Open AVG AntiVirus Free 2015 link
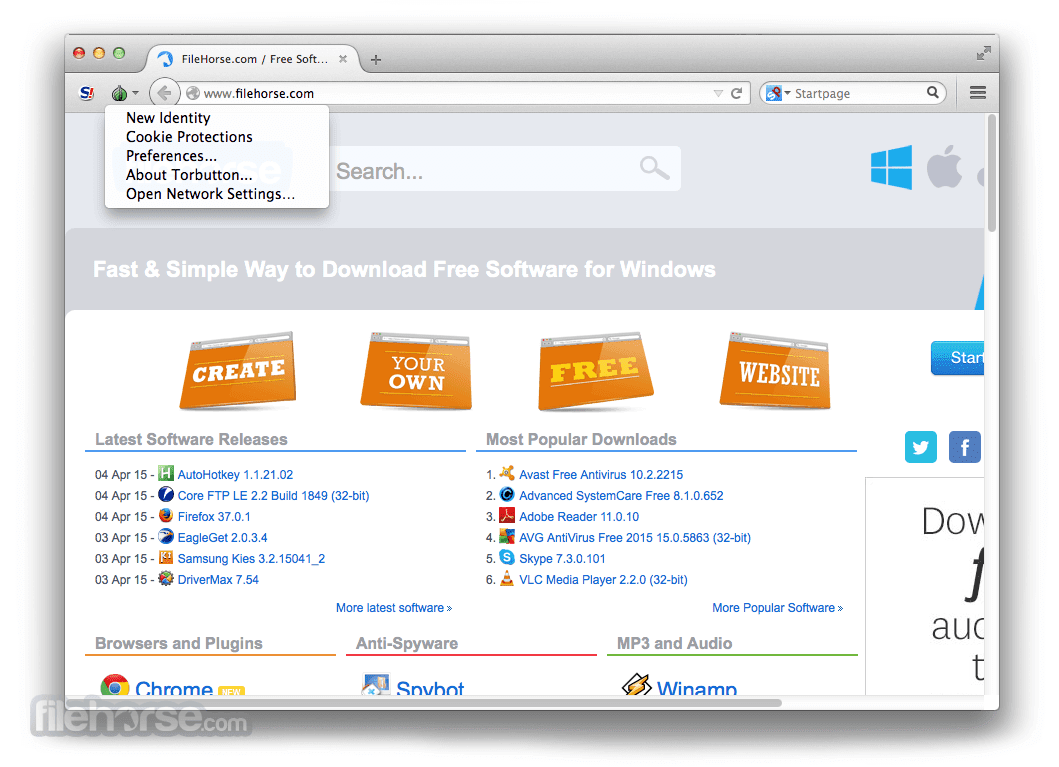 635,537
